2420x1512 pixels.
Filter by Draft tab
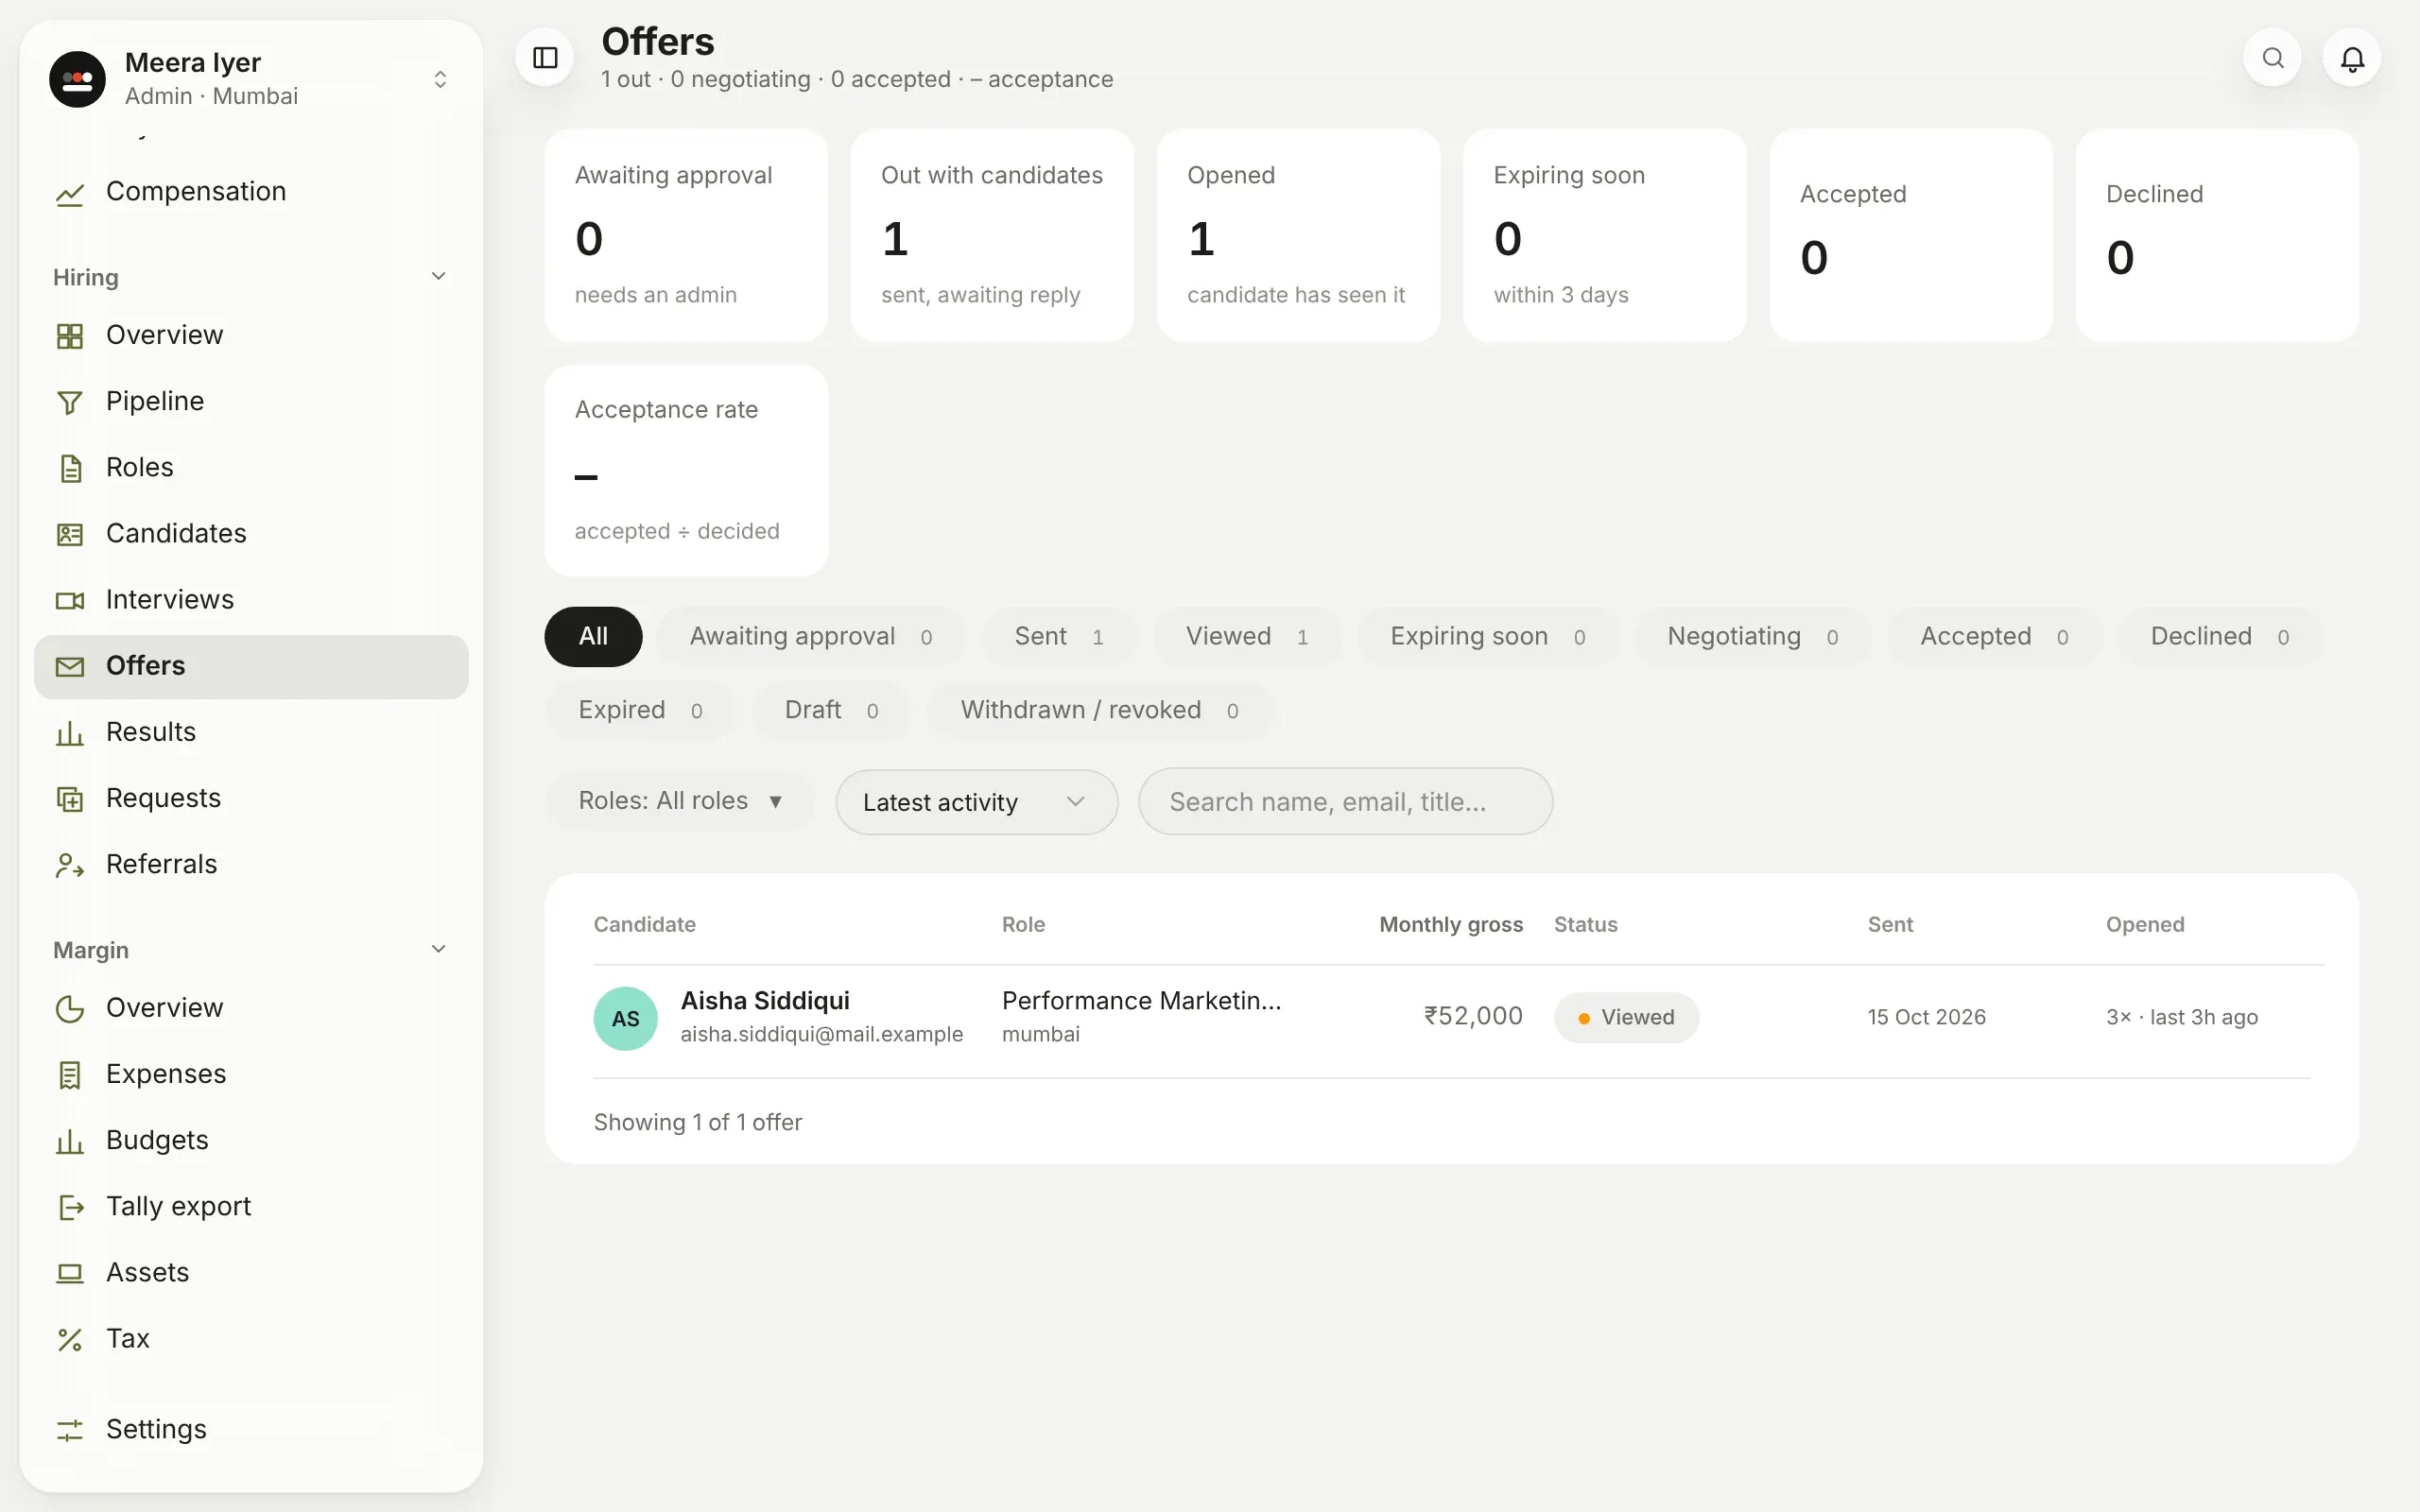(831, 710)
